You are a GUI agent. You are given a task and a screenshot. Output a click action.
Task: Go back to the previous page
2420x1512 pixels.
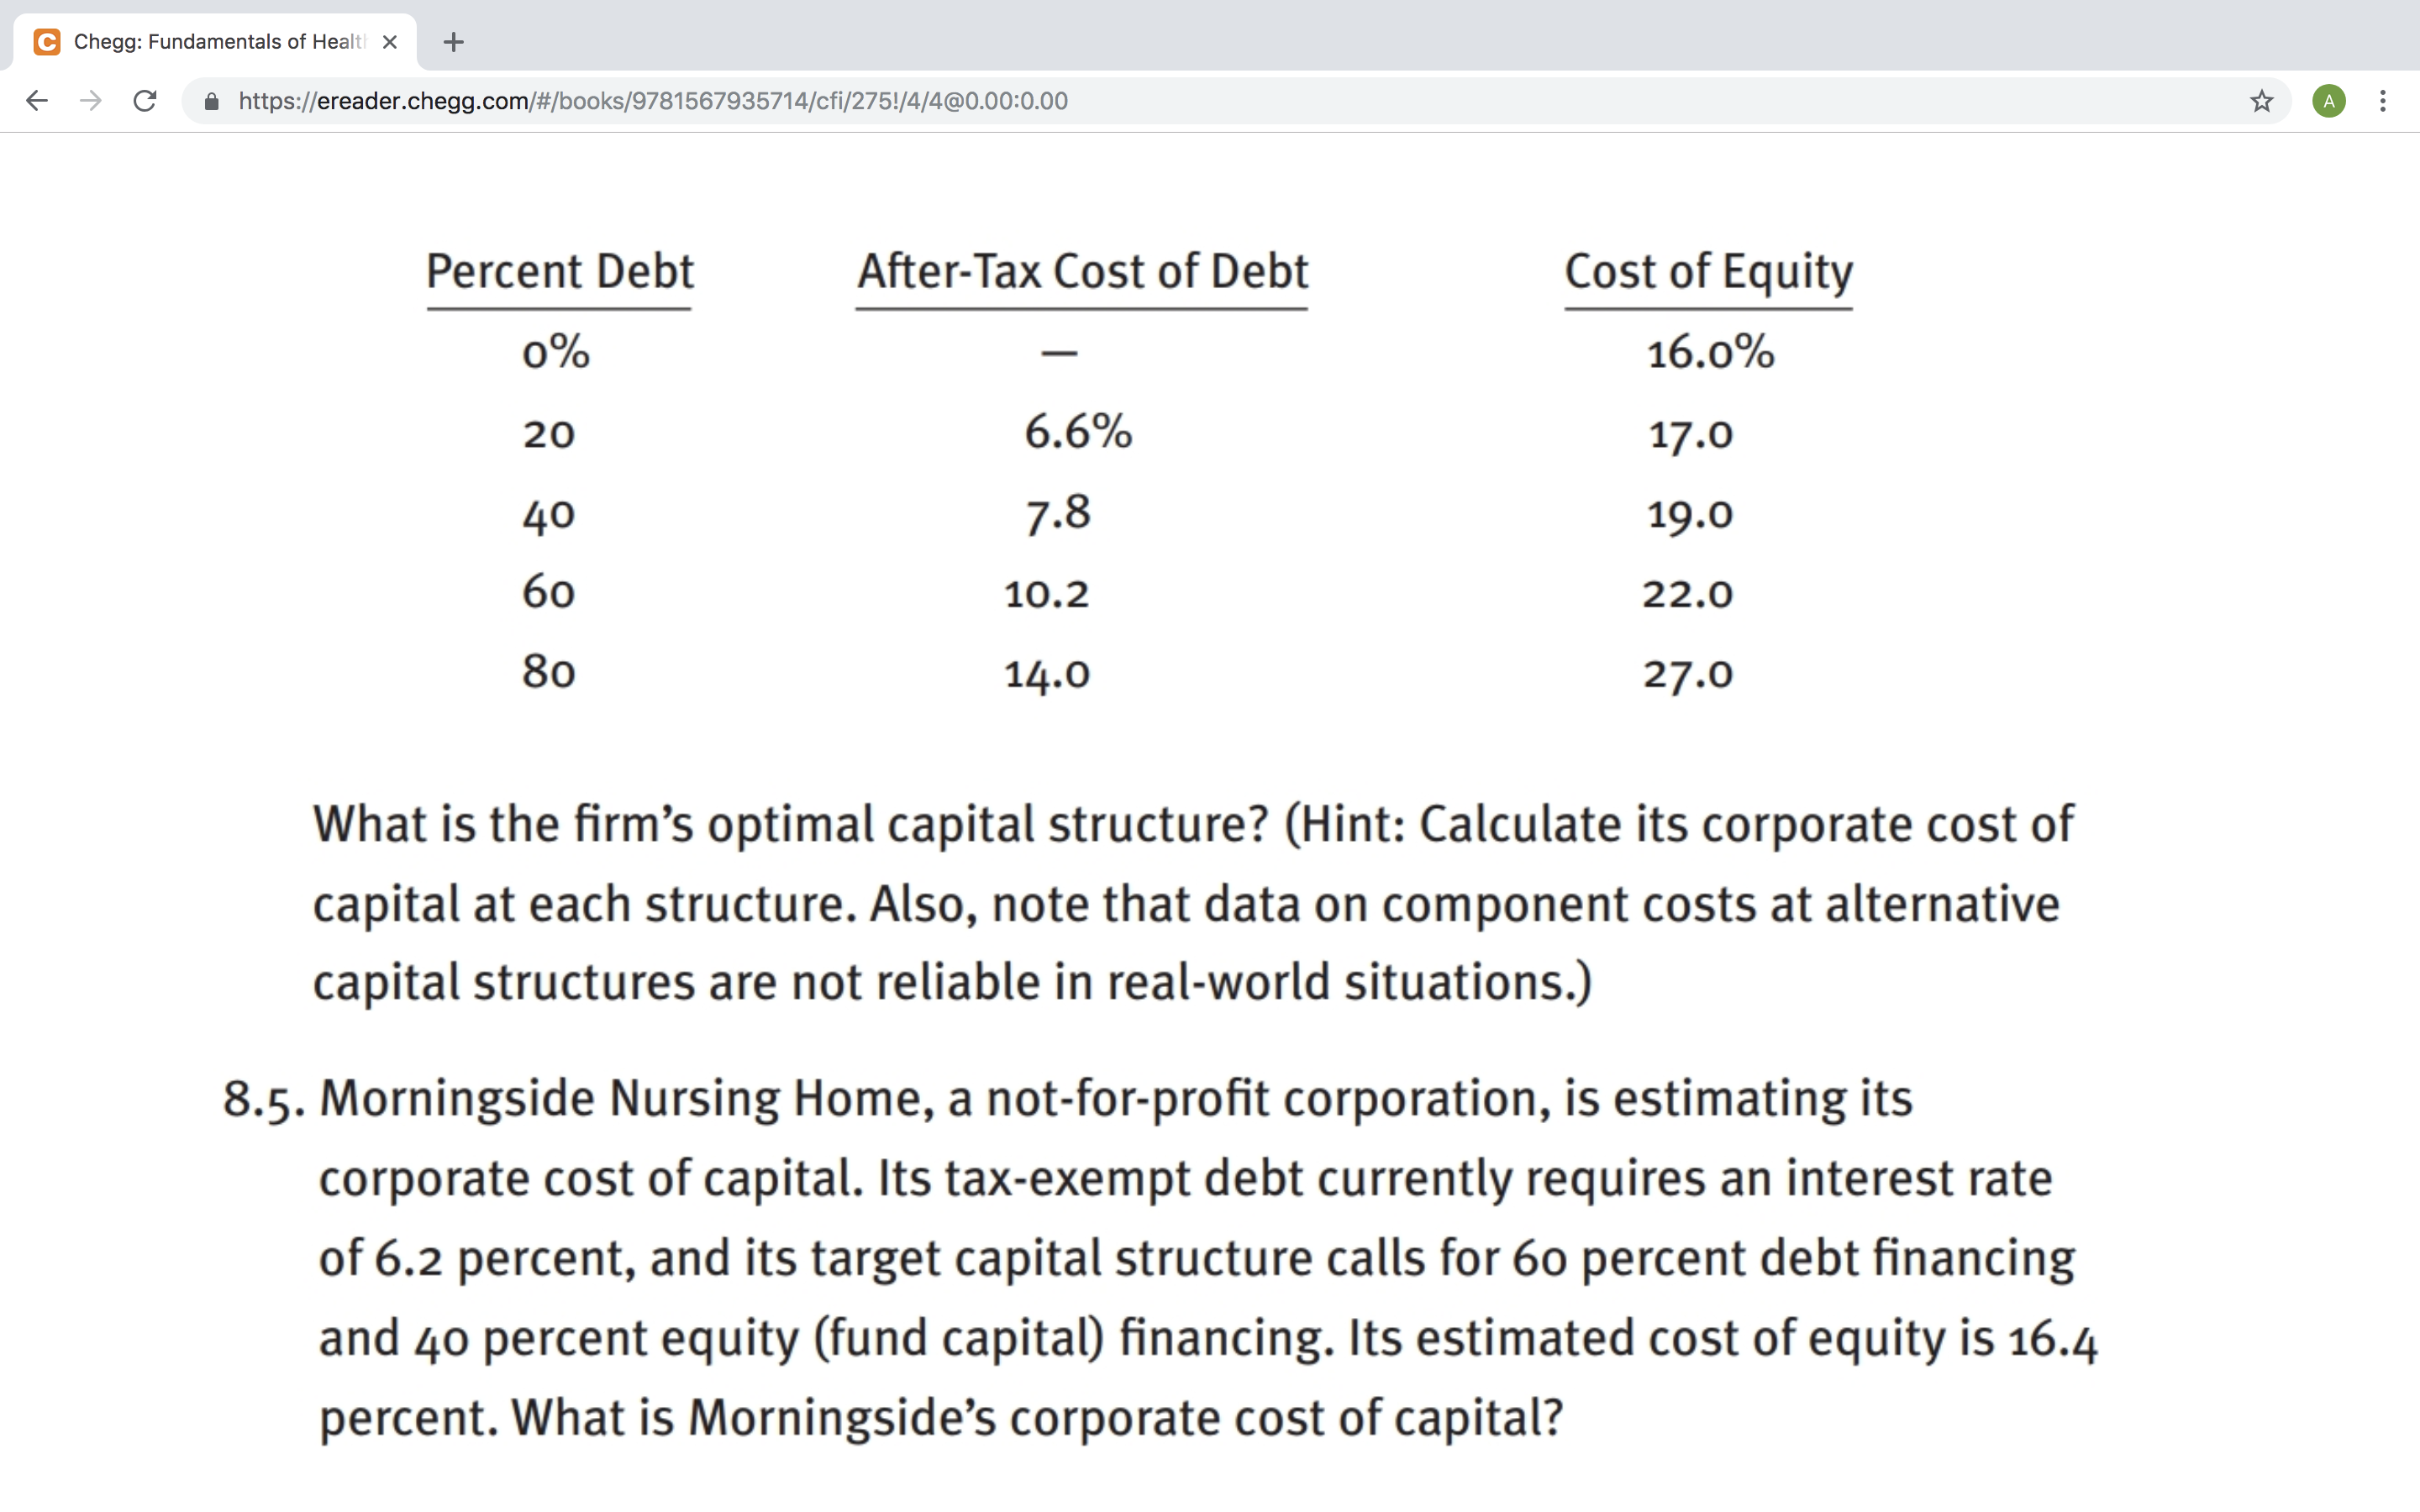point(37,101)
